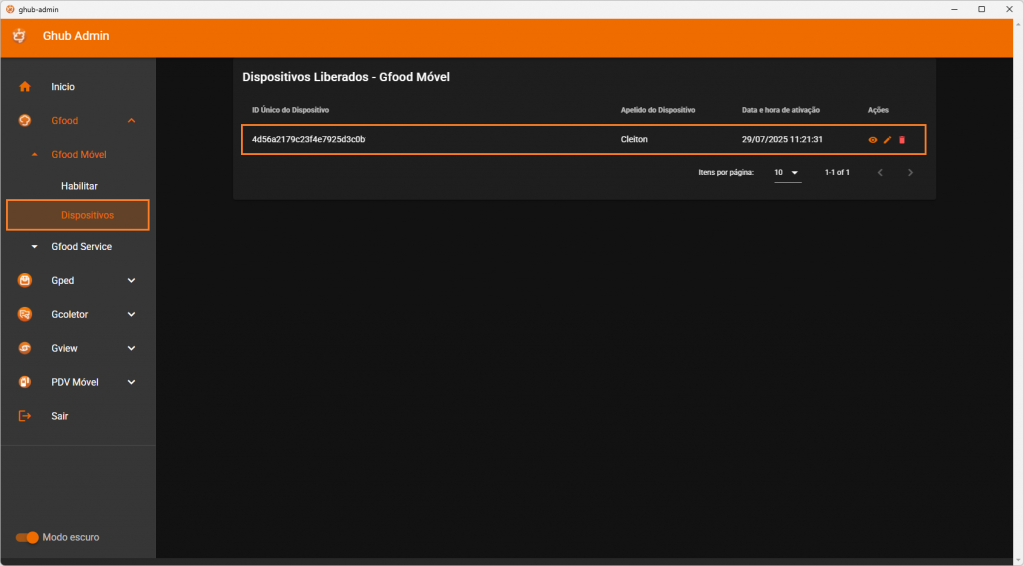Viewport: 1024px width, 566px height.
Task: Click the Dispositivos Liberados - Gfood Móvel heading
Action: (346, 77)
